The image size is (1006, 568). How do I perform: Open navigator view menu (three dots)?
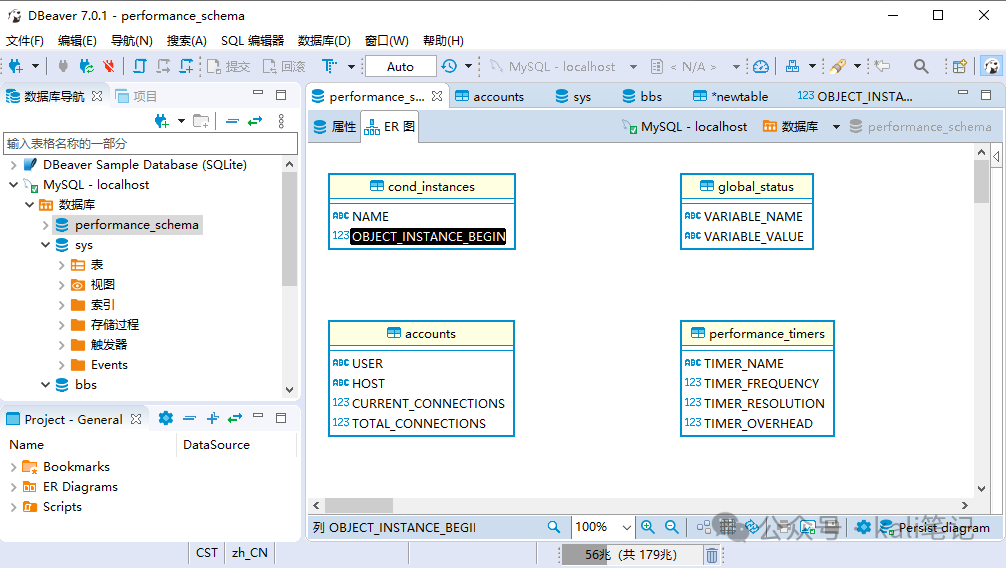pos(281,121)
